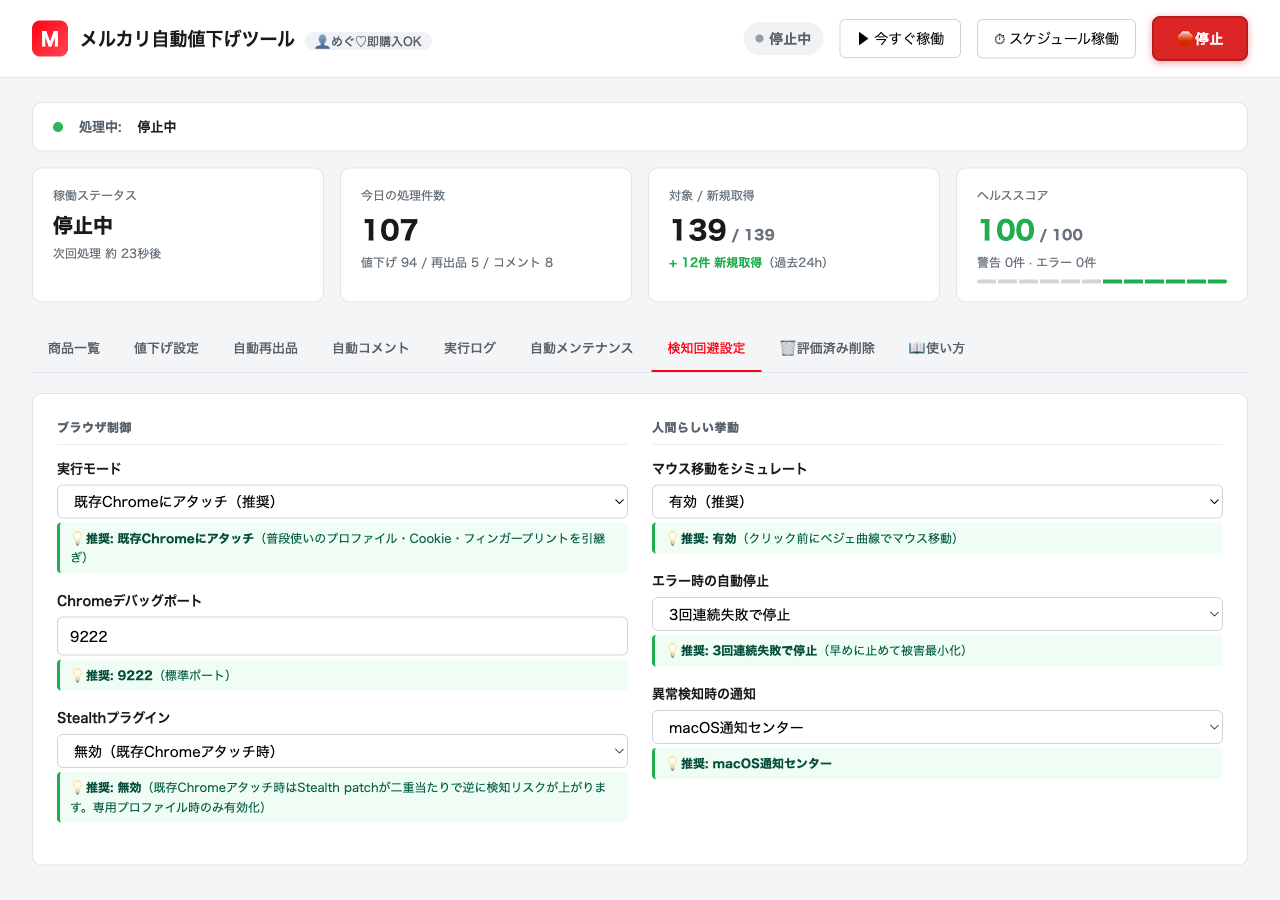Click the 処理中: 停止中 status text

click(x=127, y=127)
